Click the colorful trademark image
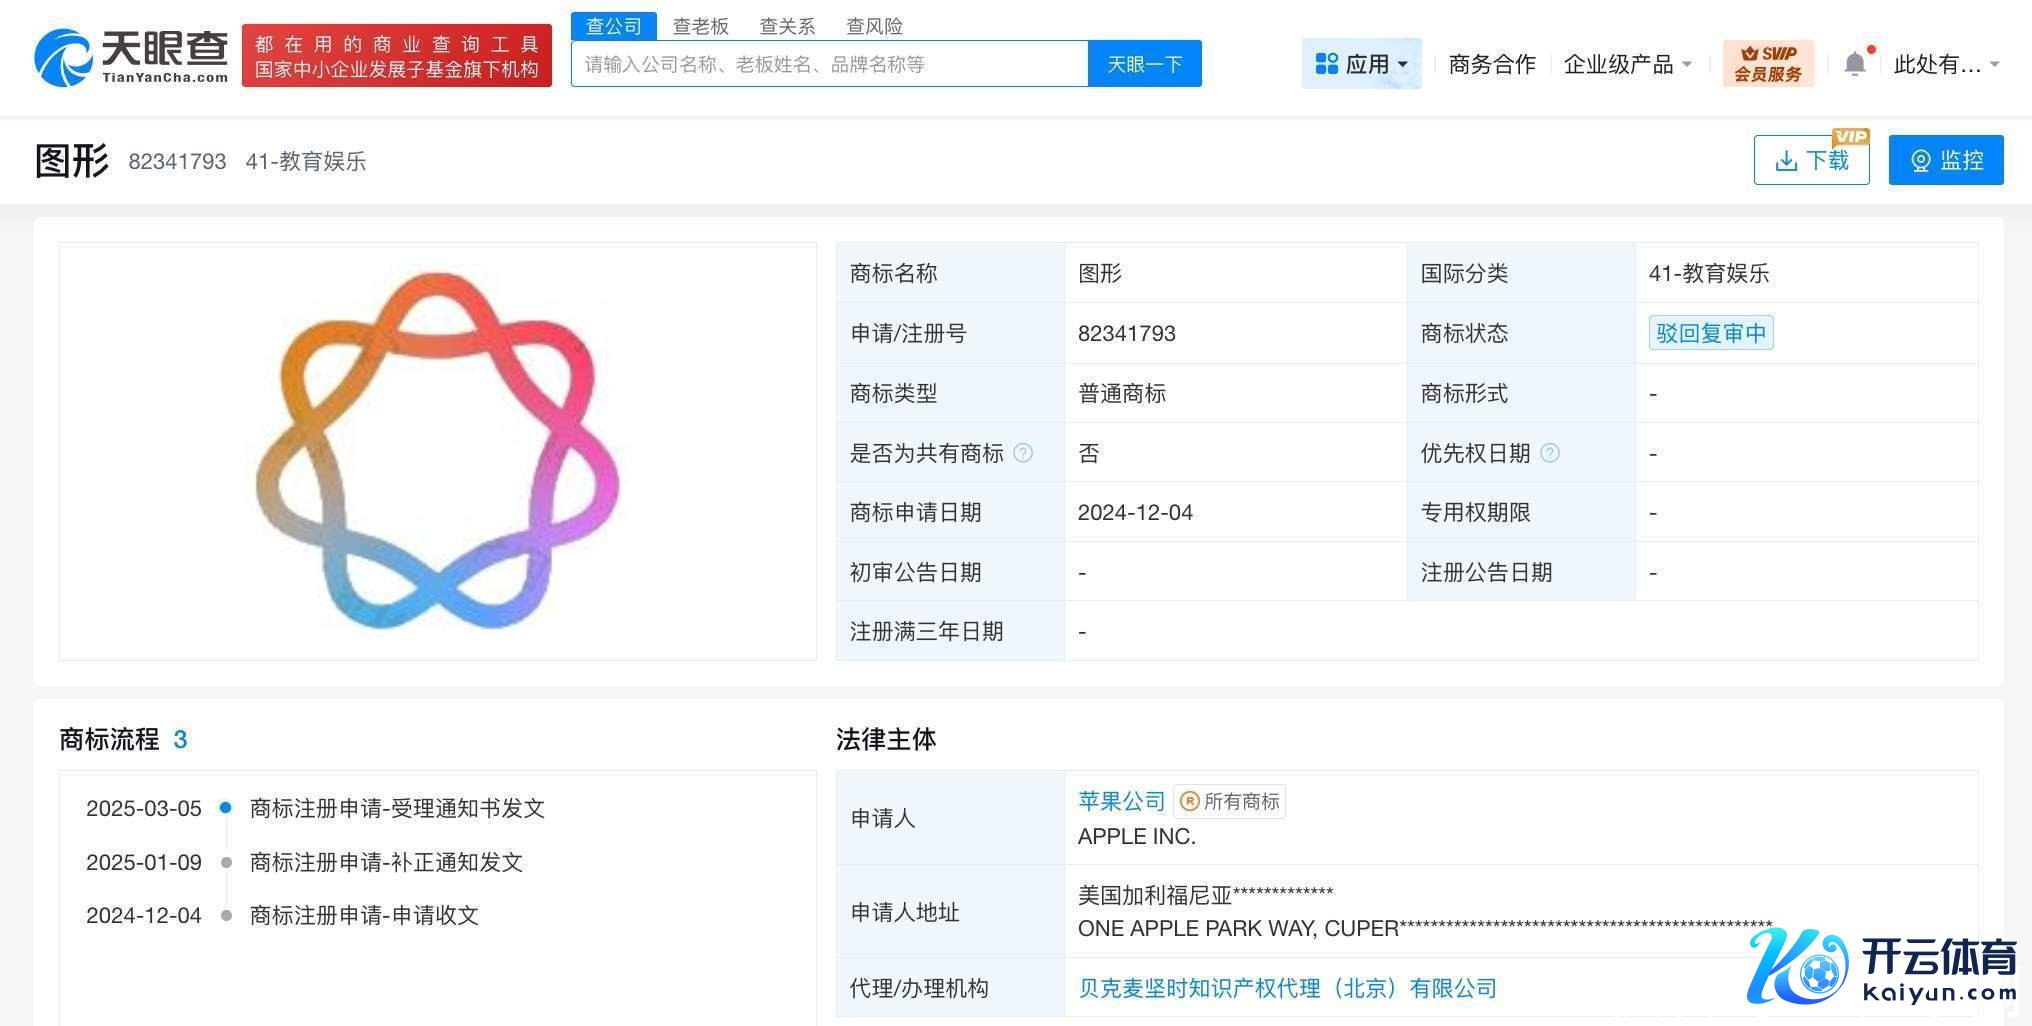 [438, 451]
